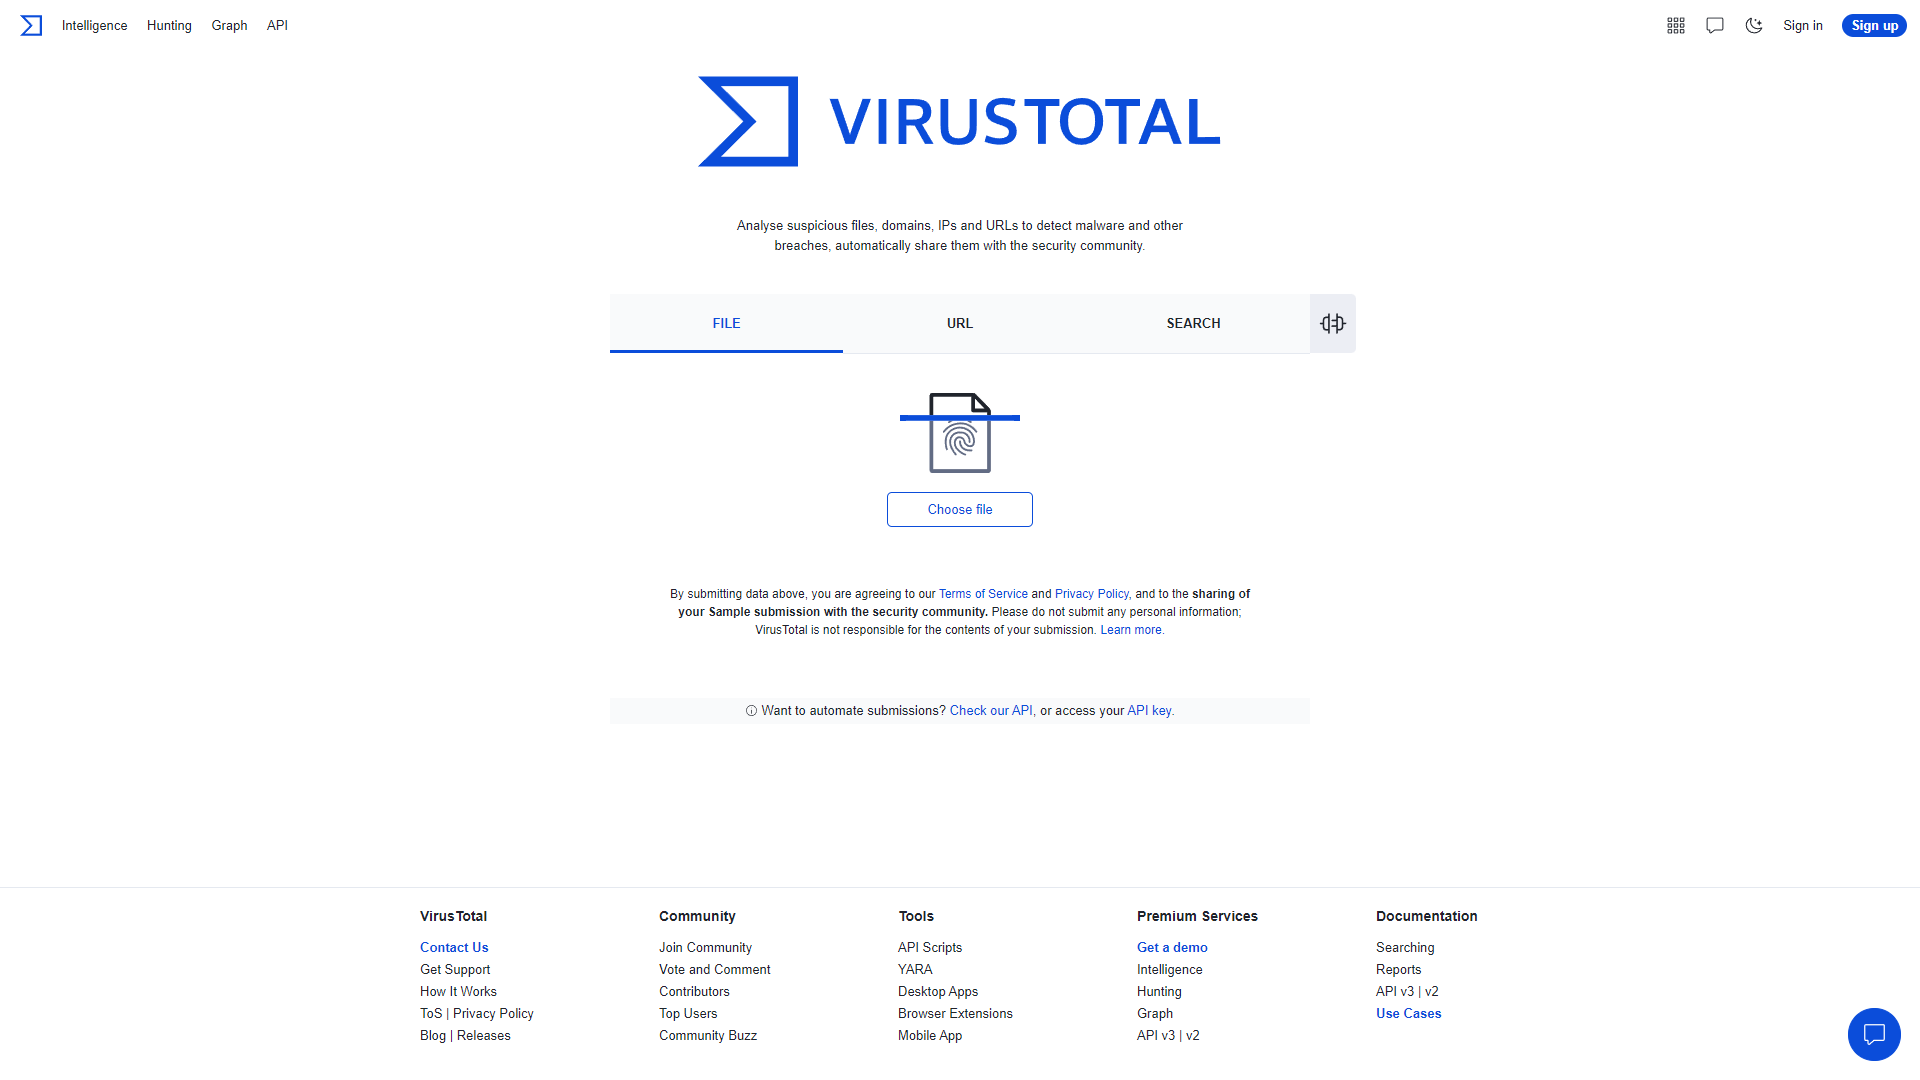
Task: Click Join Community footer link
Action: (705, 947)
